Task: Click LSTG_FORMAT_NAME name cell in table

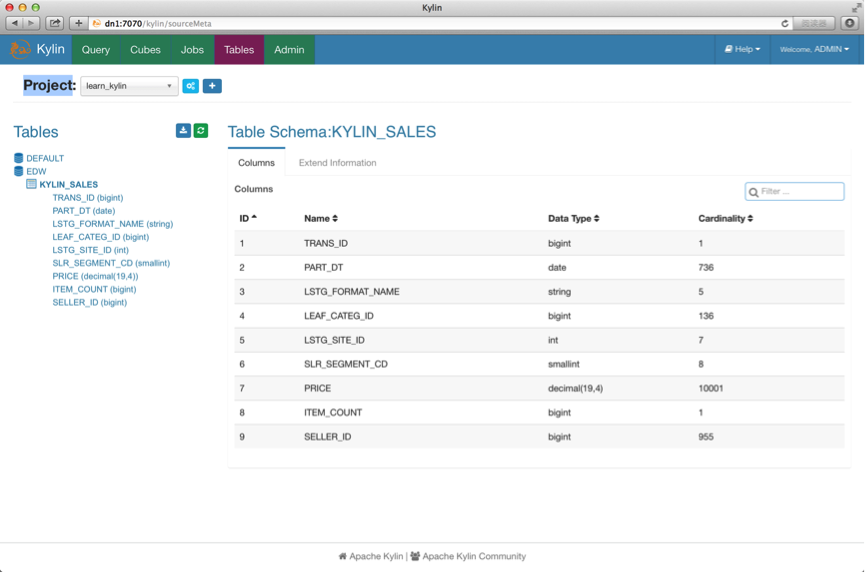Action: pos(352,292)
